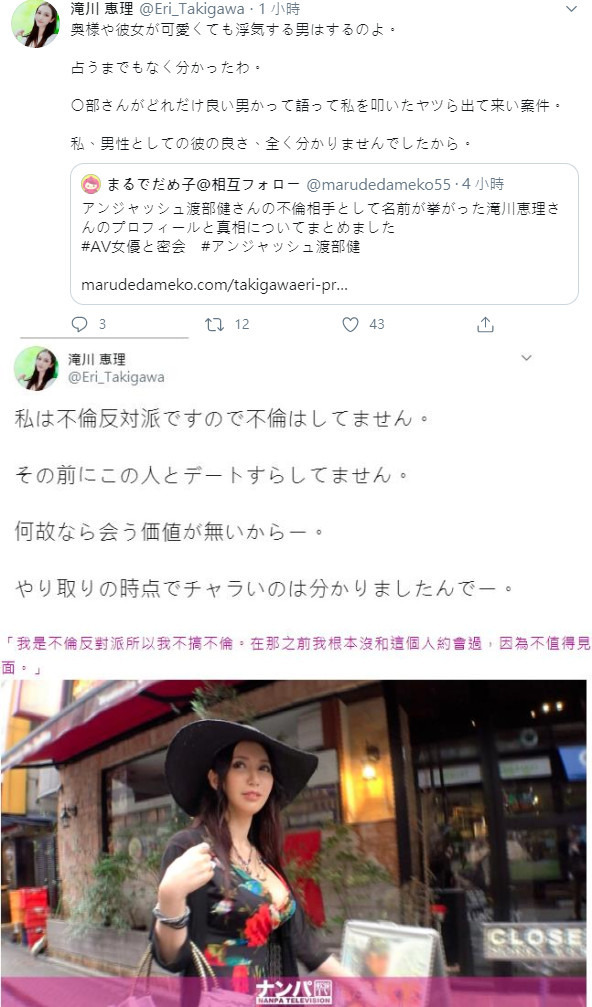The width and height of the screenshot is (592, 1007).
Task: Click the retweet count 12
Action: click(241, 324)
